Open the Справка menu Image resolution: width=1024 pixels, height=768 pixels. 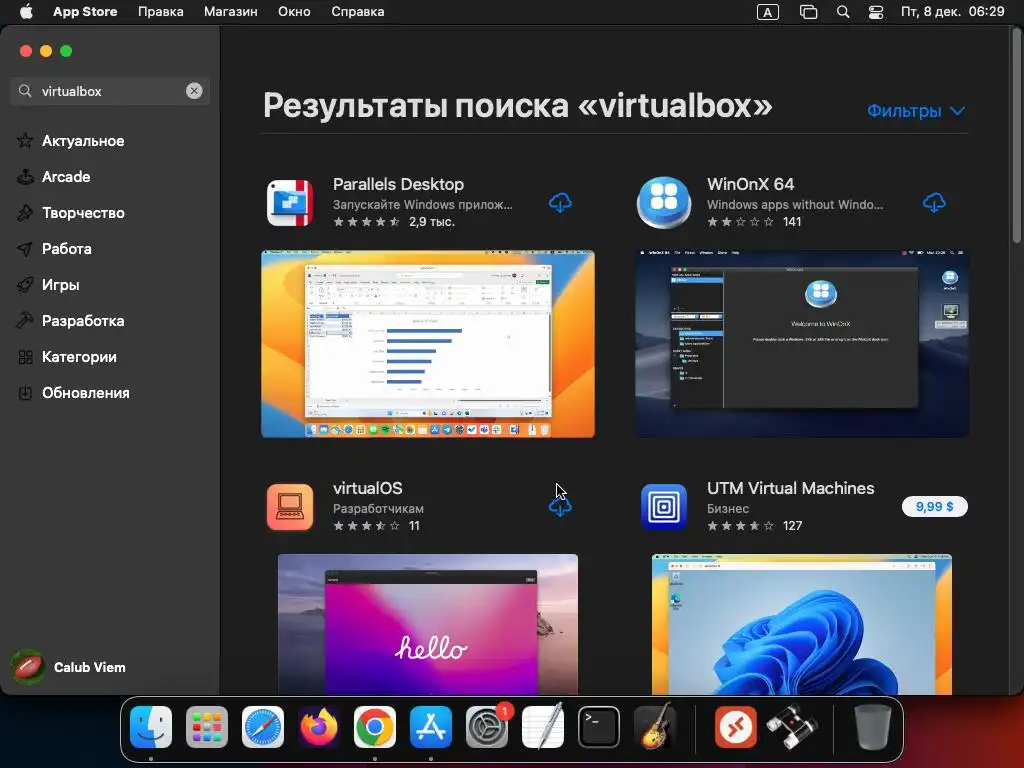[x=357, y=12]
